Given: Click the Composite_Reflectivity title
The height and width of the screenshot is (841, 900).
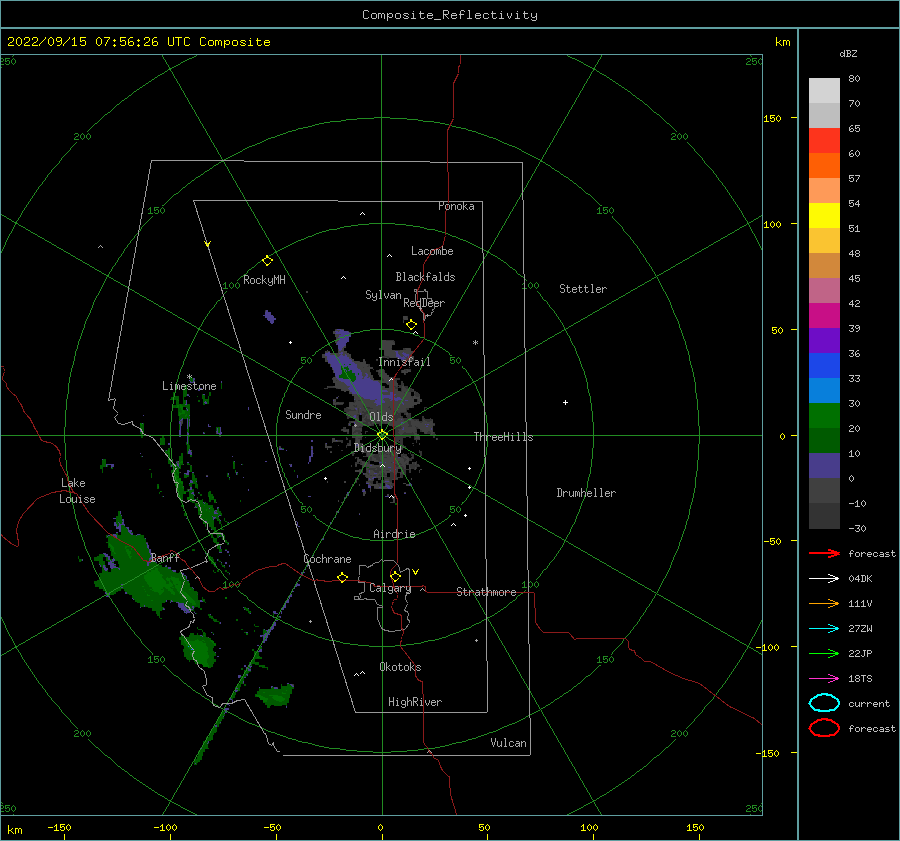Looking at the screenshot, I should pos(450,15).
